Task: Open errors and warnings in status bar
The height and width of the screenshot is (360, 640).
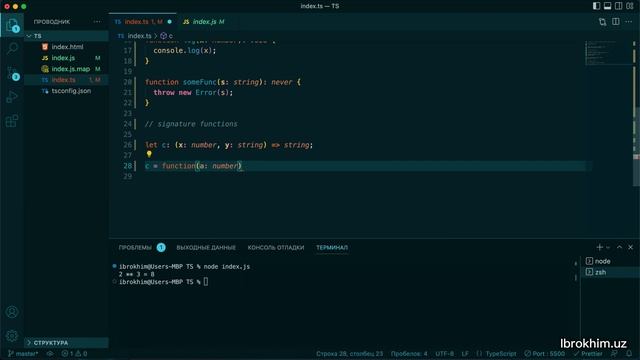Action: tap(74, 354)
